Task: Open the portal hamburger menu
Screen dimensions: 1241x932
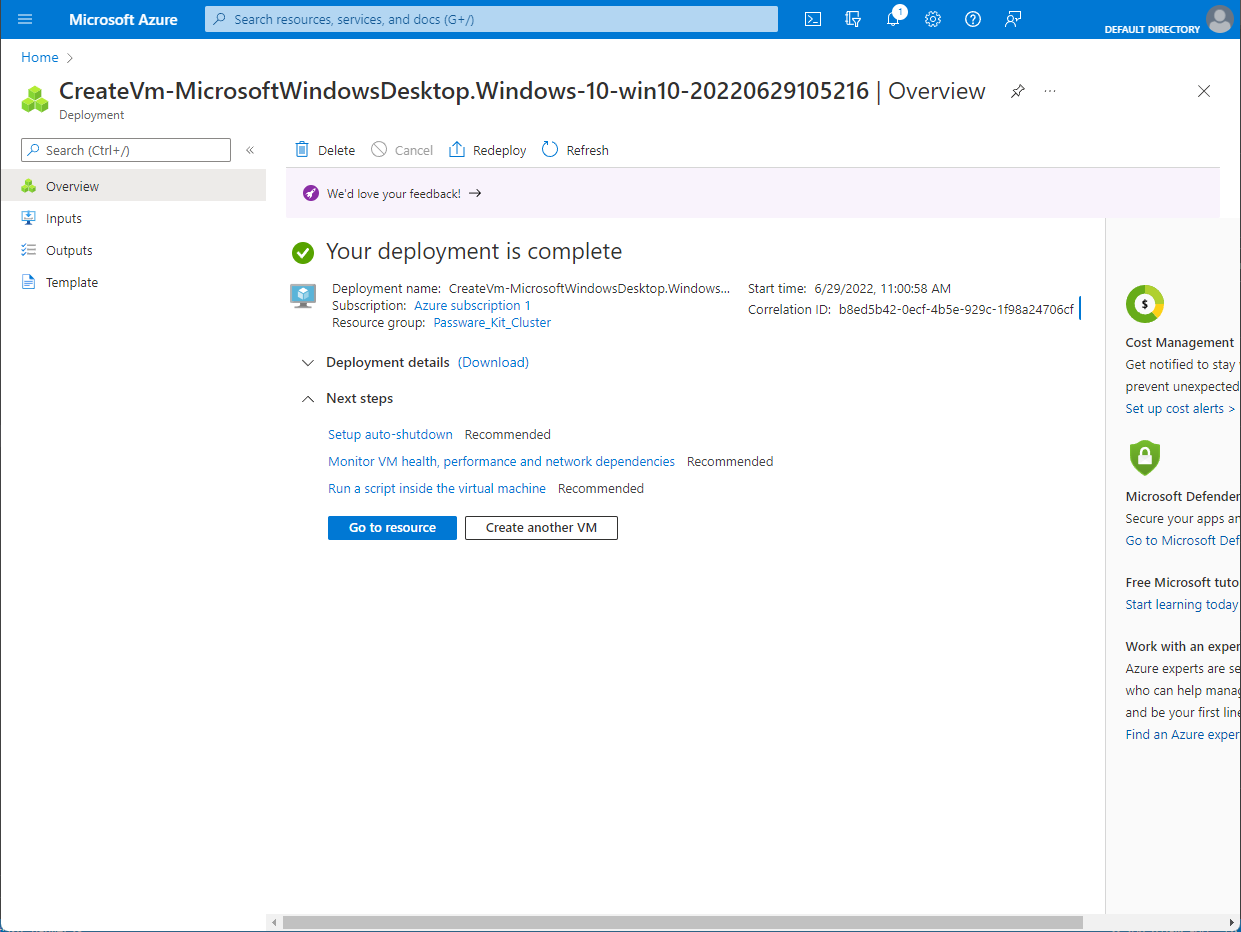Action: pos(25,19)
